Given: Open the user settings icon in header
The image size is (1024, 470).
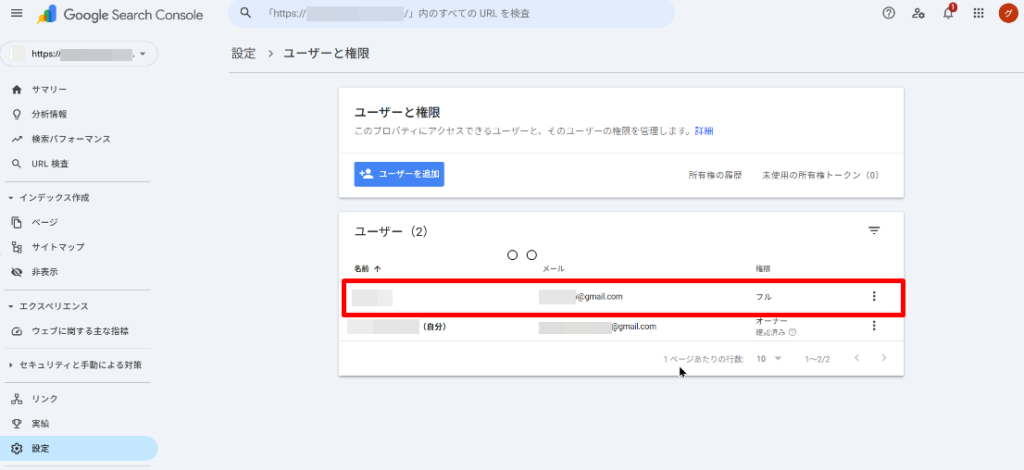Looking at the screenshot, I should pyautogui.click(x=918, y=13).
